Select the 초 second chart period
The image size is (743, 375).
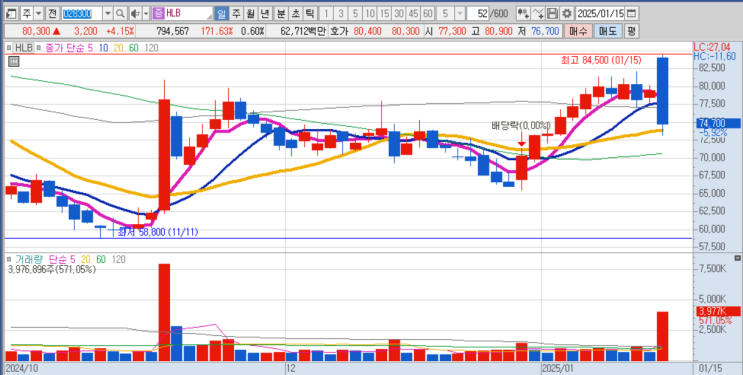[295, 13]
